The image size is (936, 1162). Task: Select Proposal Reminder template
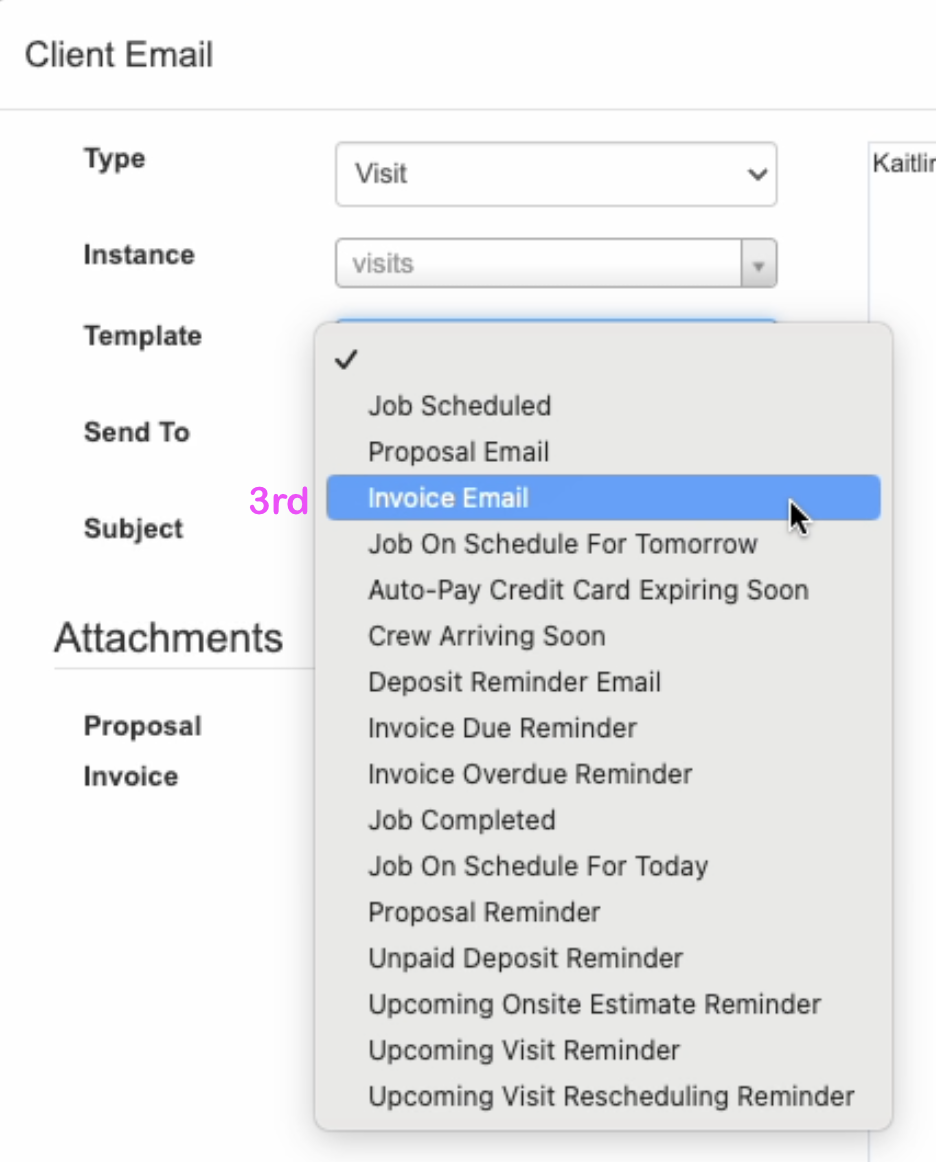coord(484,912)
